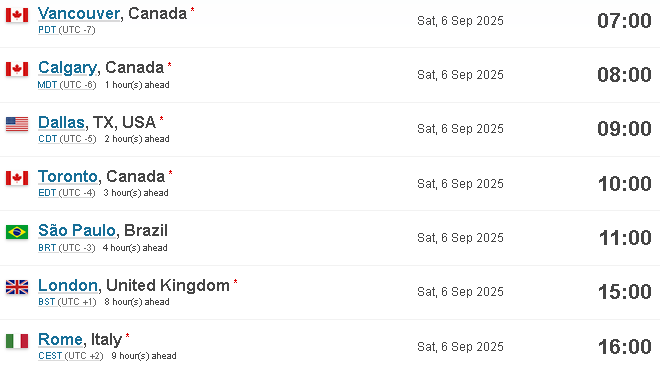The height and width of the screenshot is (376, 660).
Task: Click the Canada flag beside Toronto
Action: point(17,178)
